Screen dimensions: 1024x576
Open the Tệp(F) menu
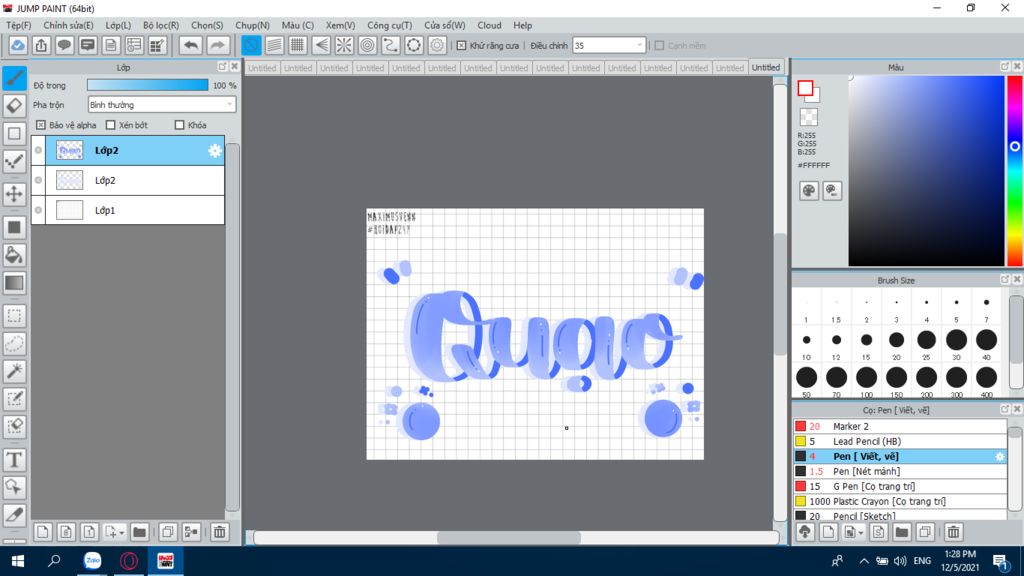pyautogui.click(x=18, y=25)
